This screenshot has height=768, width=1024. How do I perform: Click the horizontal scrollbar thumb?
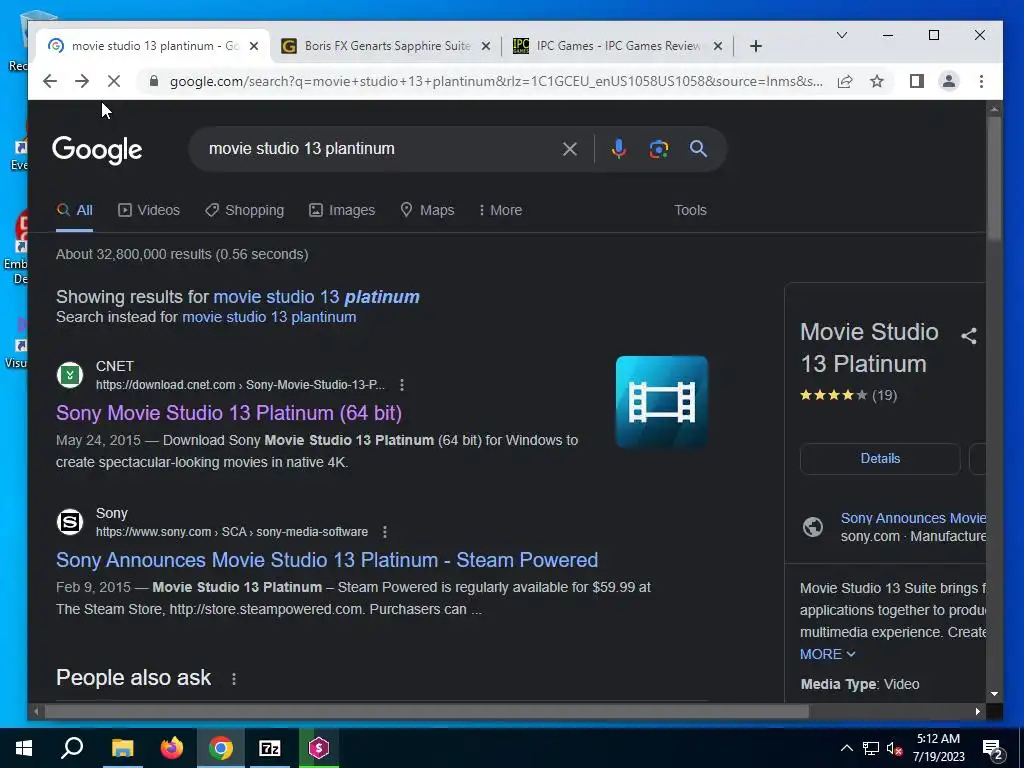426,711
